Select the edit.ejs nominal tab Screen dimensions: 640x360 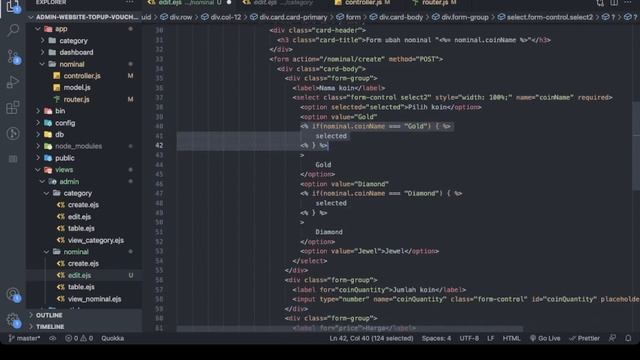(186, 2)
